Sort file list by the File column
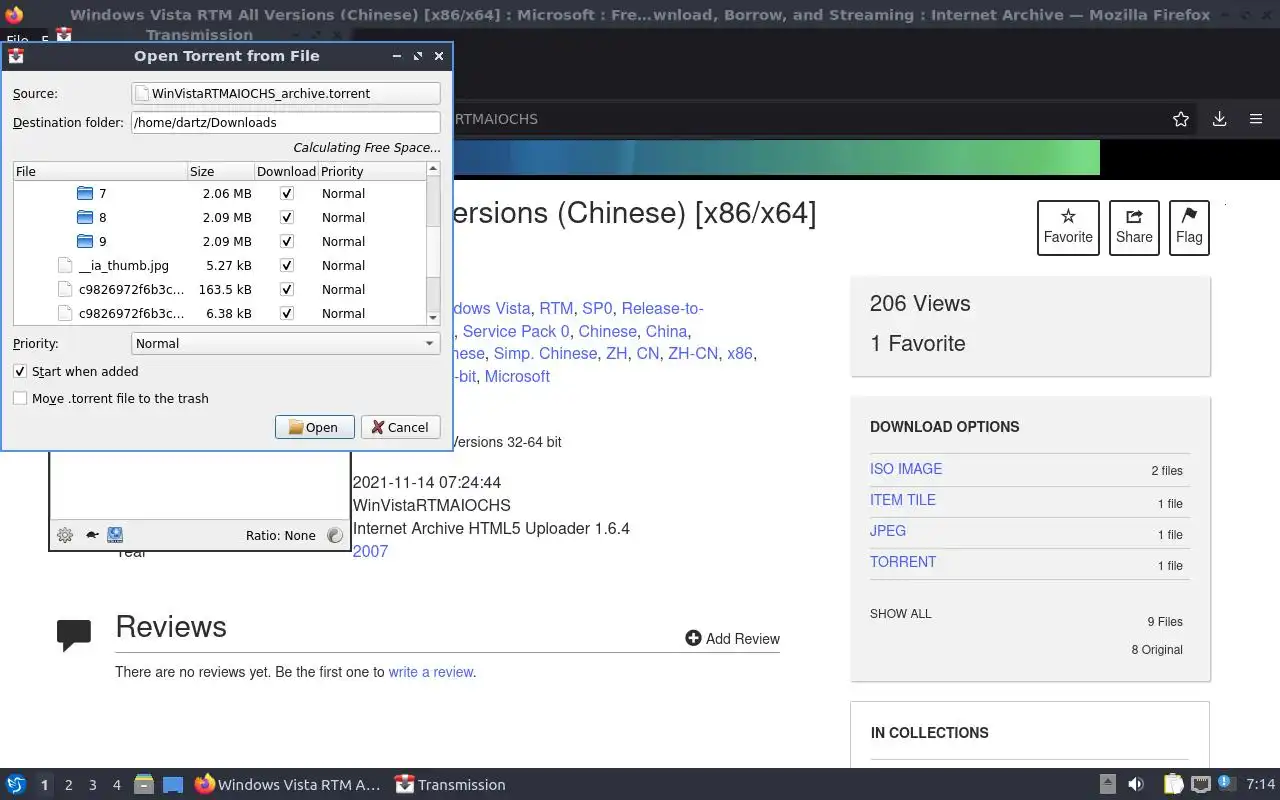The image size is (1280, 800). [x=100, y=171]
